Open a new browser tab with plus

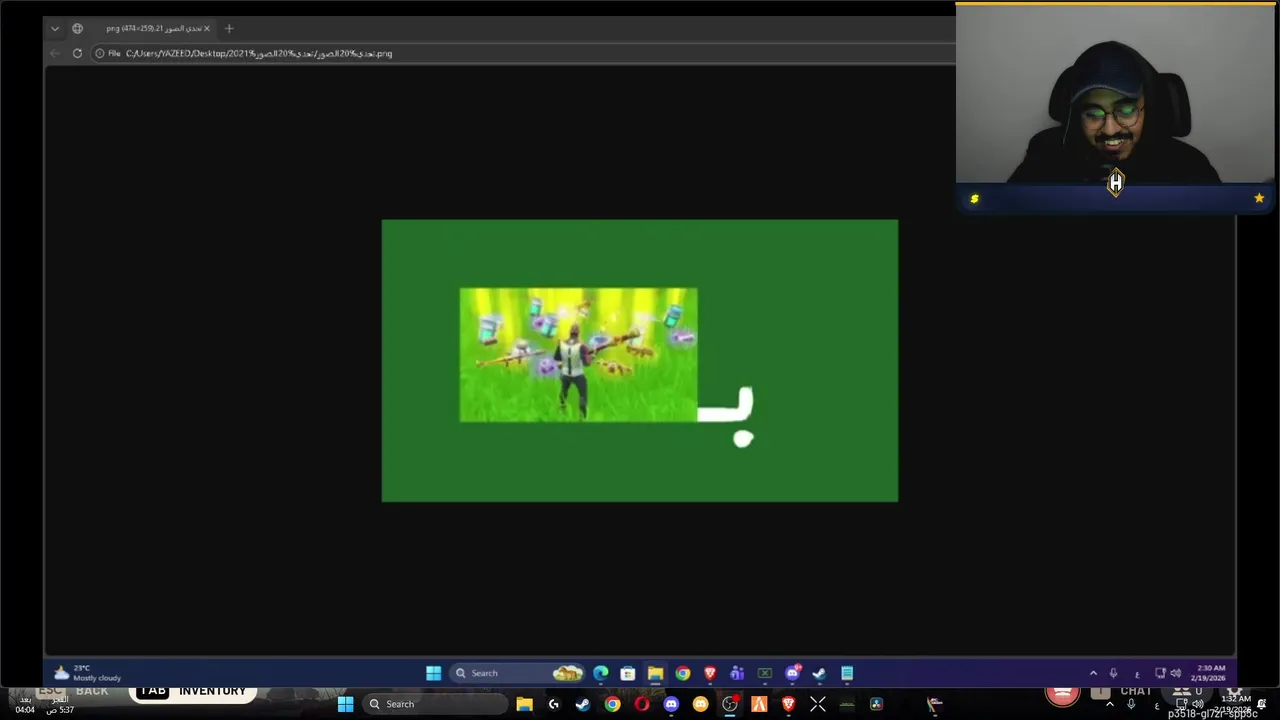tap(229, 28)
